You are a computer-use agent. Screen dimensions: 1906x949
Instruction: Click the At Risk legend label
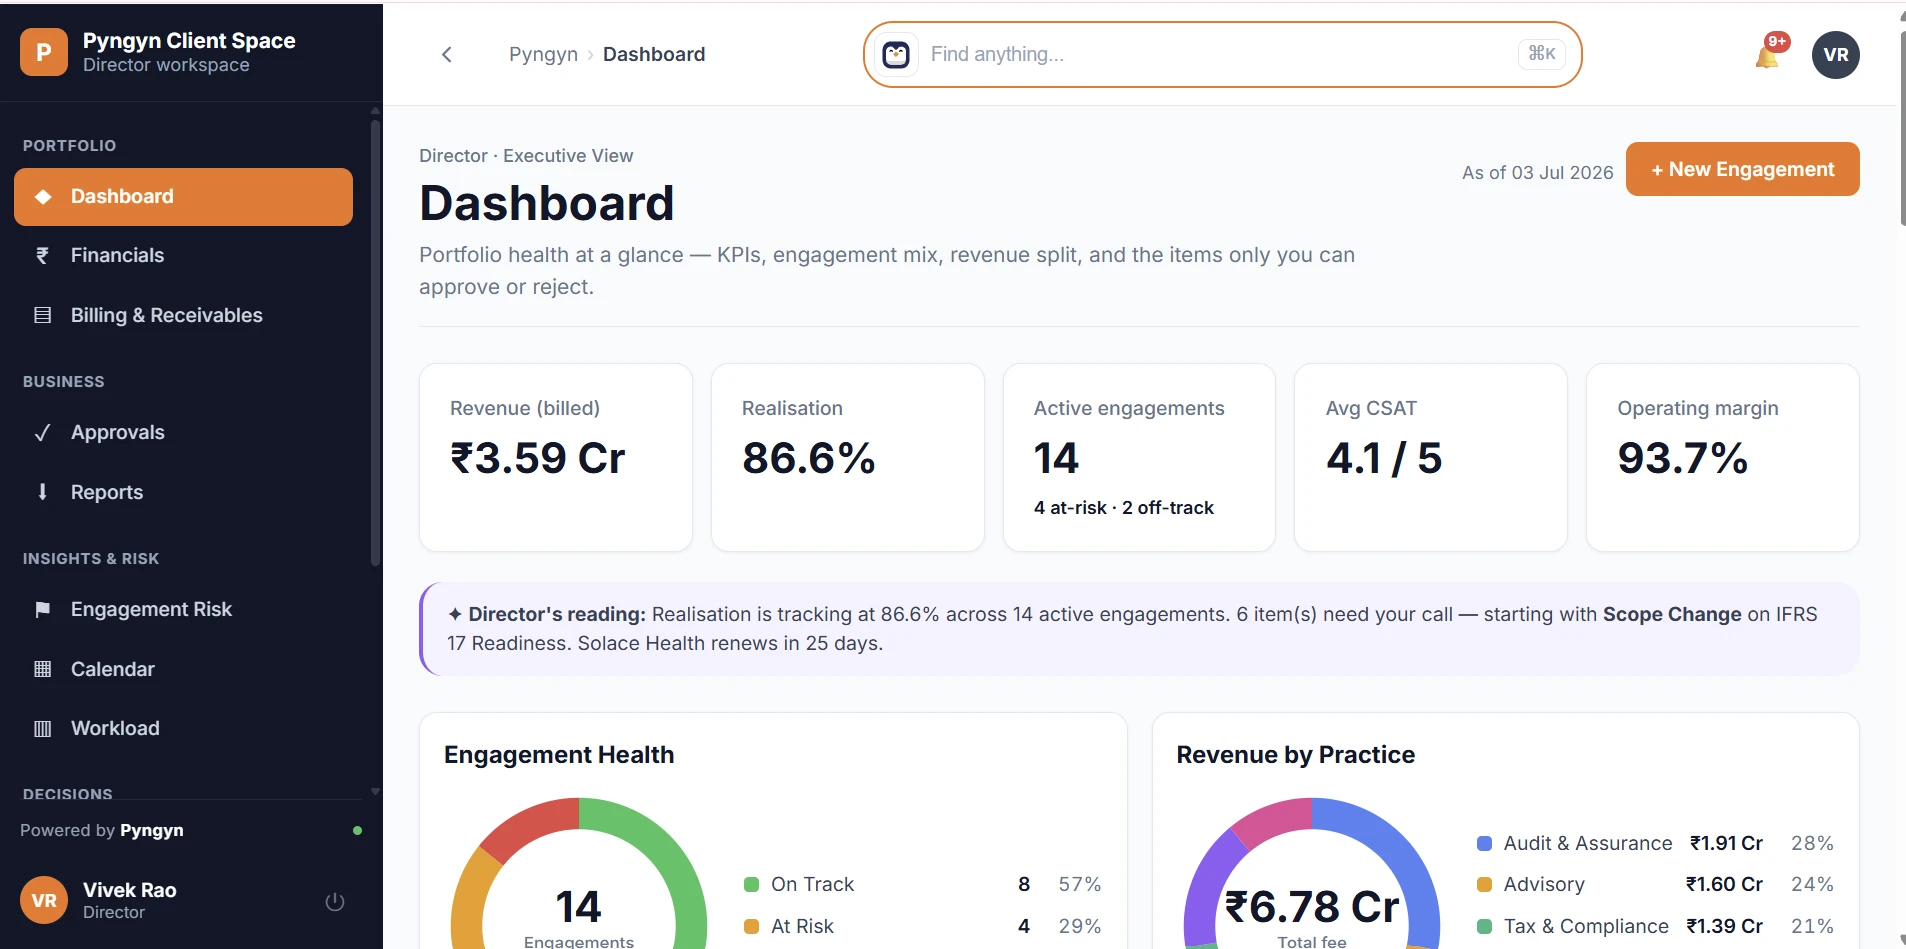(802, 927)
